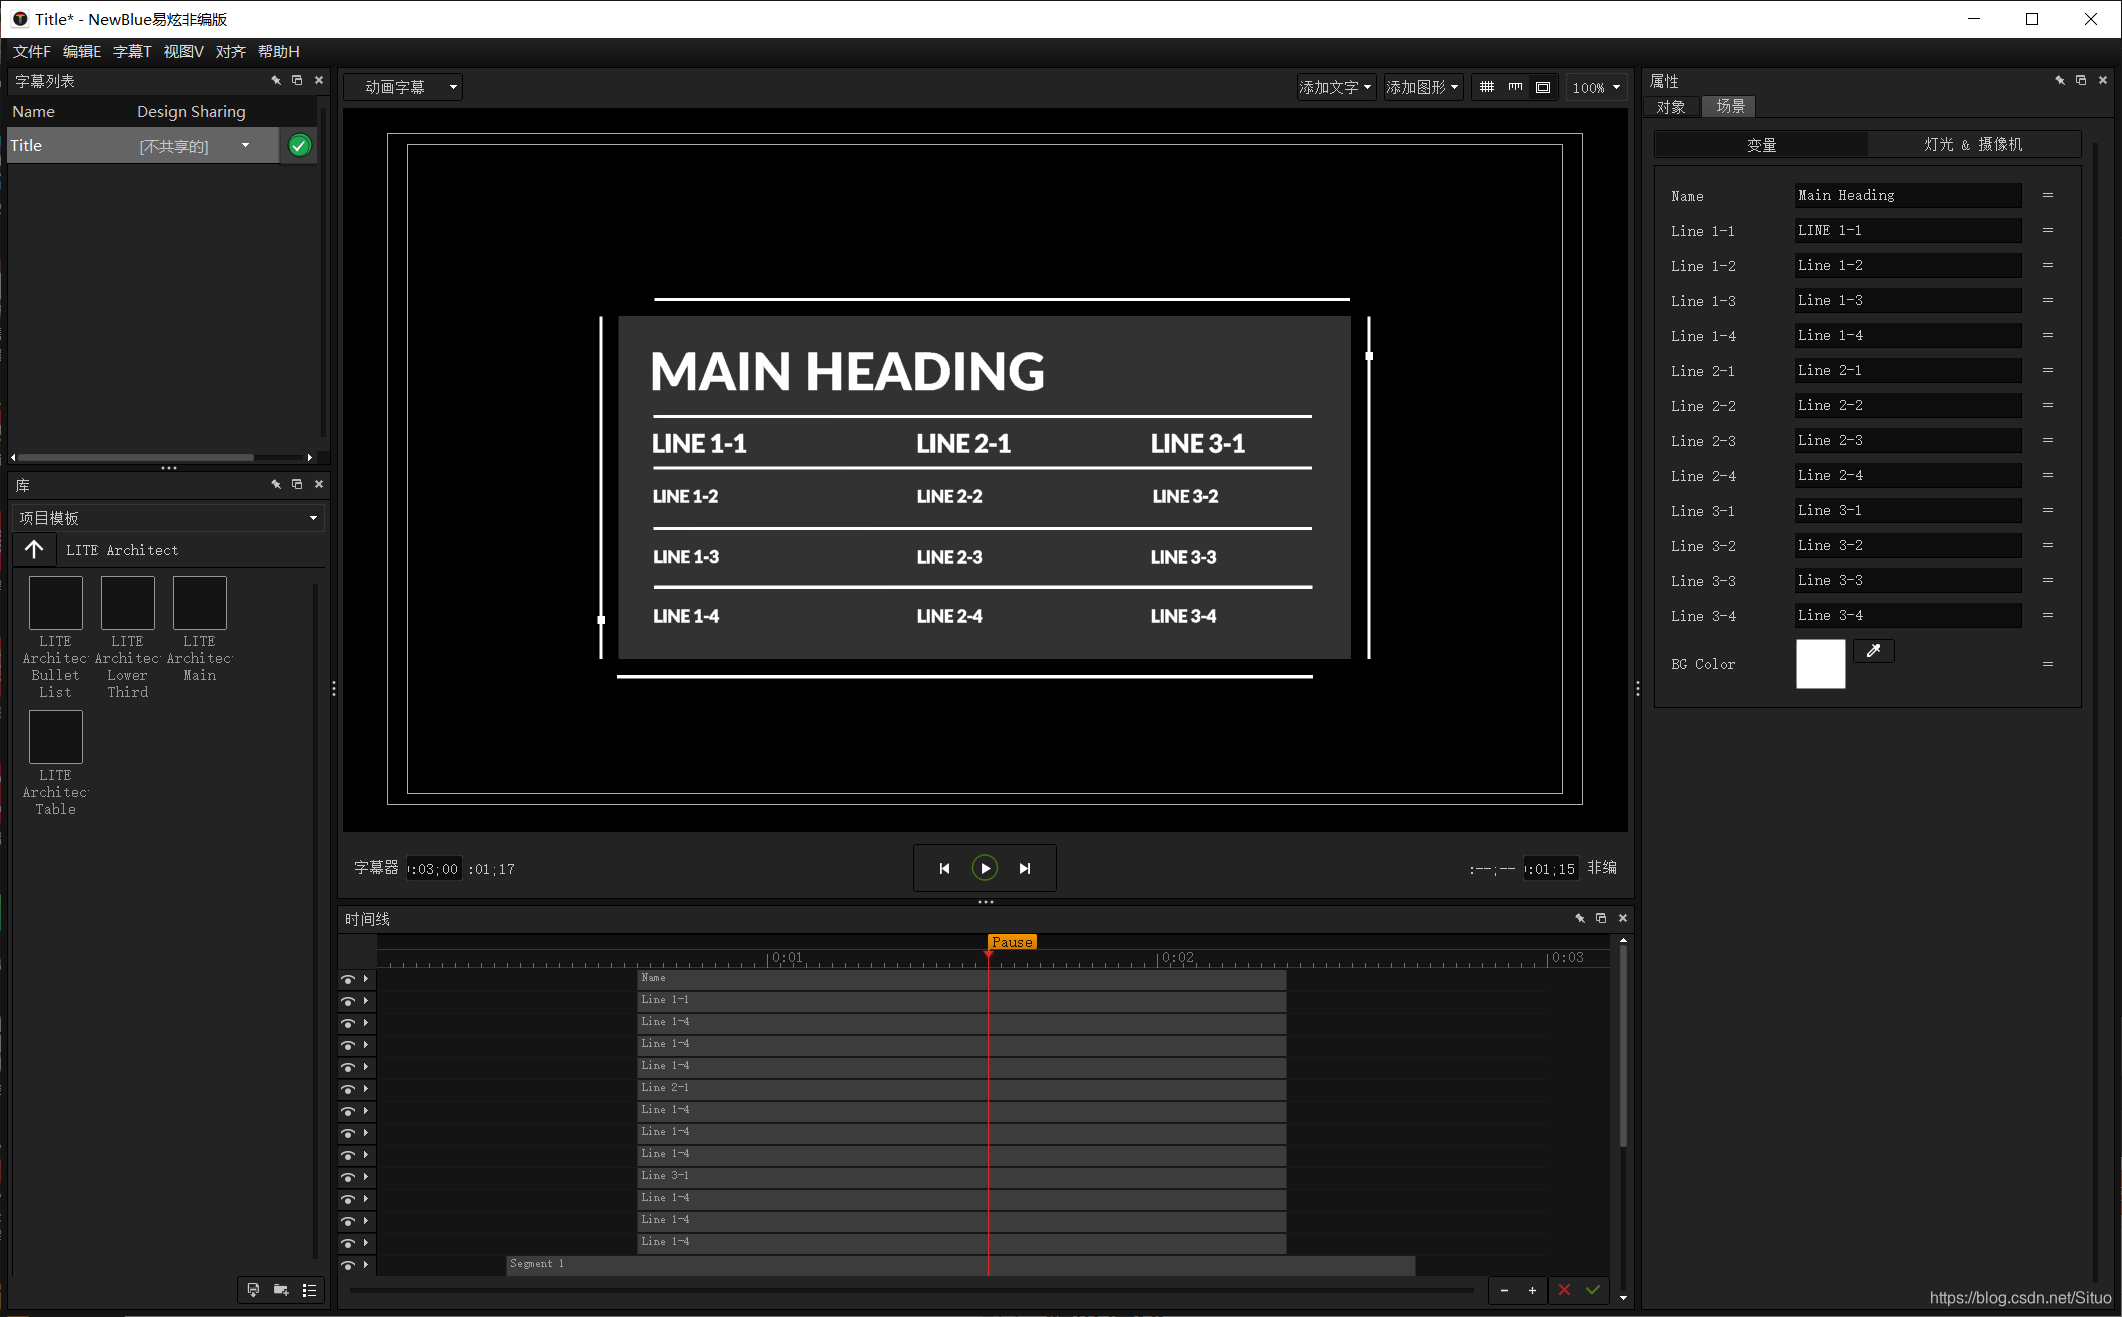The height and width of the screenshot is (1317, 2122).
Task: Pin the subtitle list (字幕列表) panel
Action: tap(276, 80)
